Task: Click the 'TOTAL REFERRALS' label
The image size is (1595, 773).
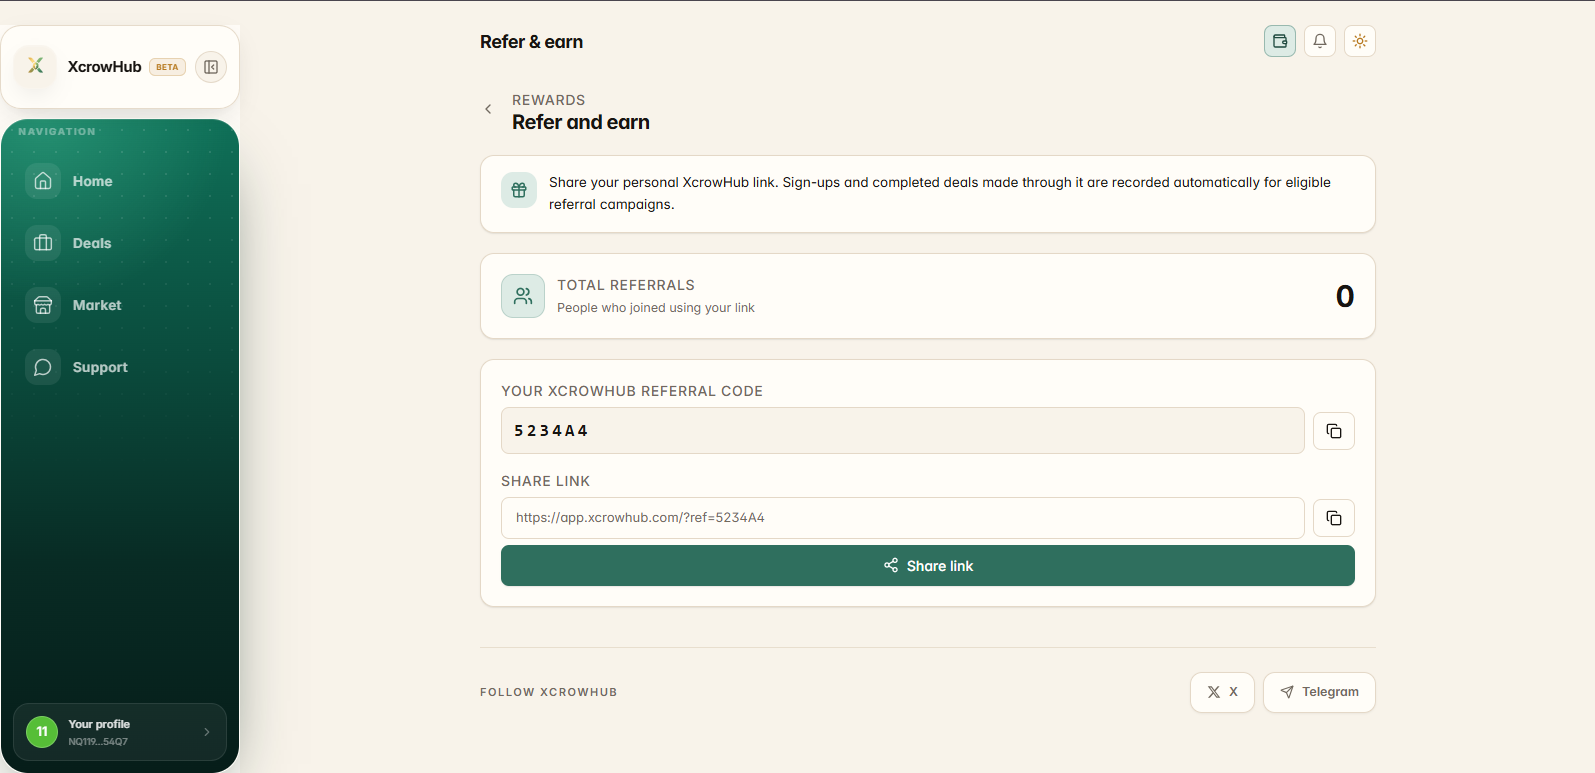Action: 626,285
